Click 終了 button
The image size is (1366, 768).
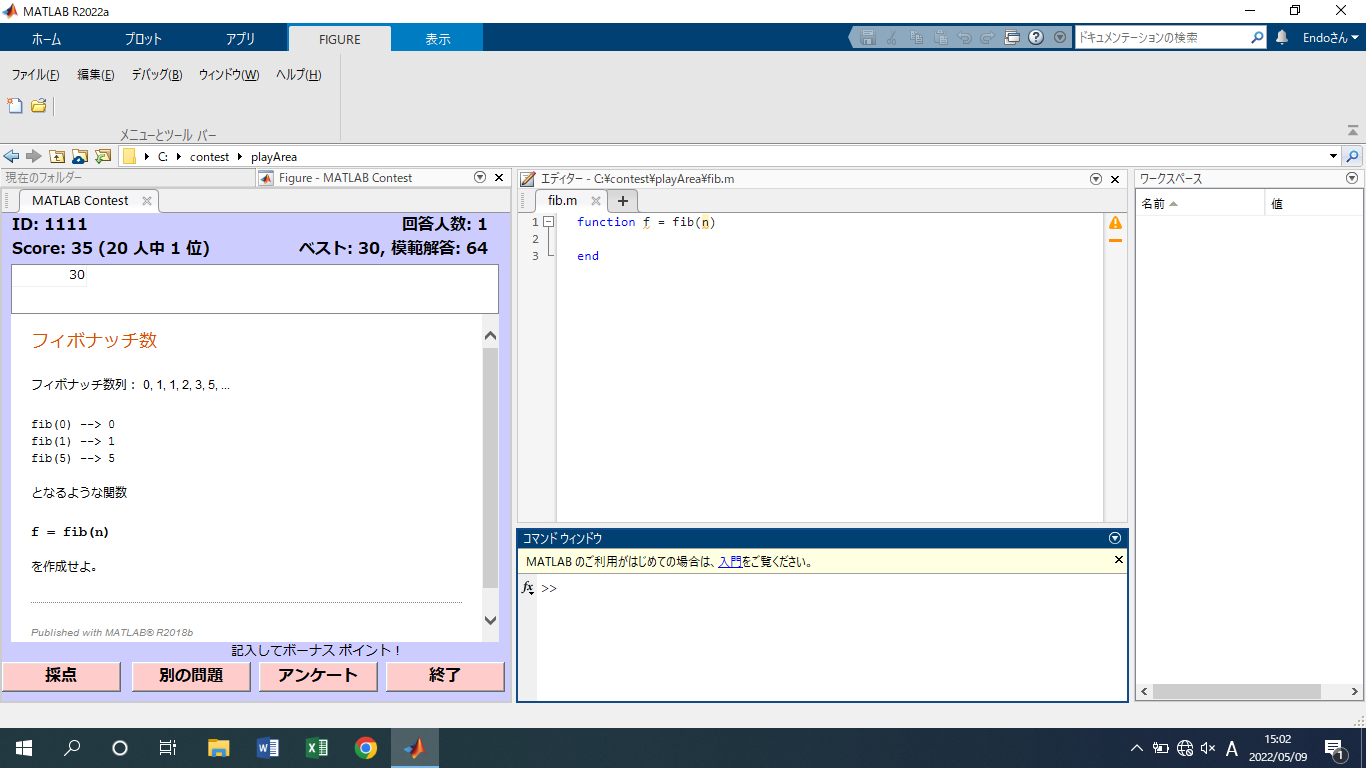point(445,676)
